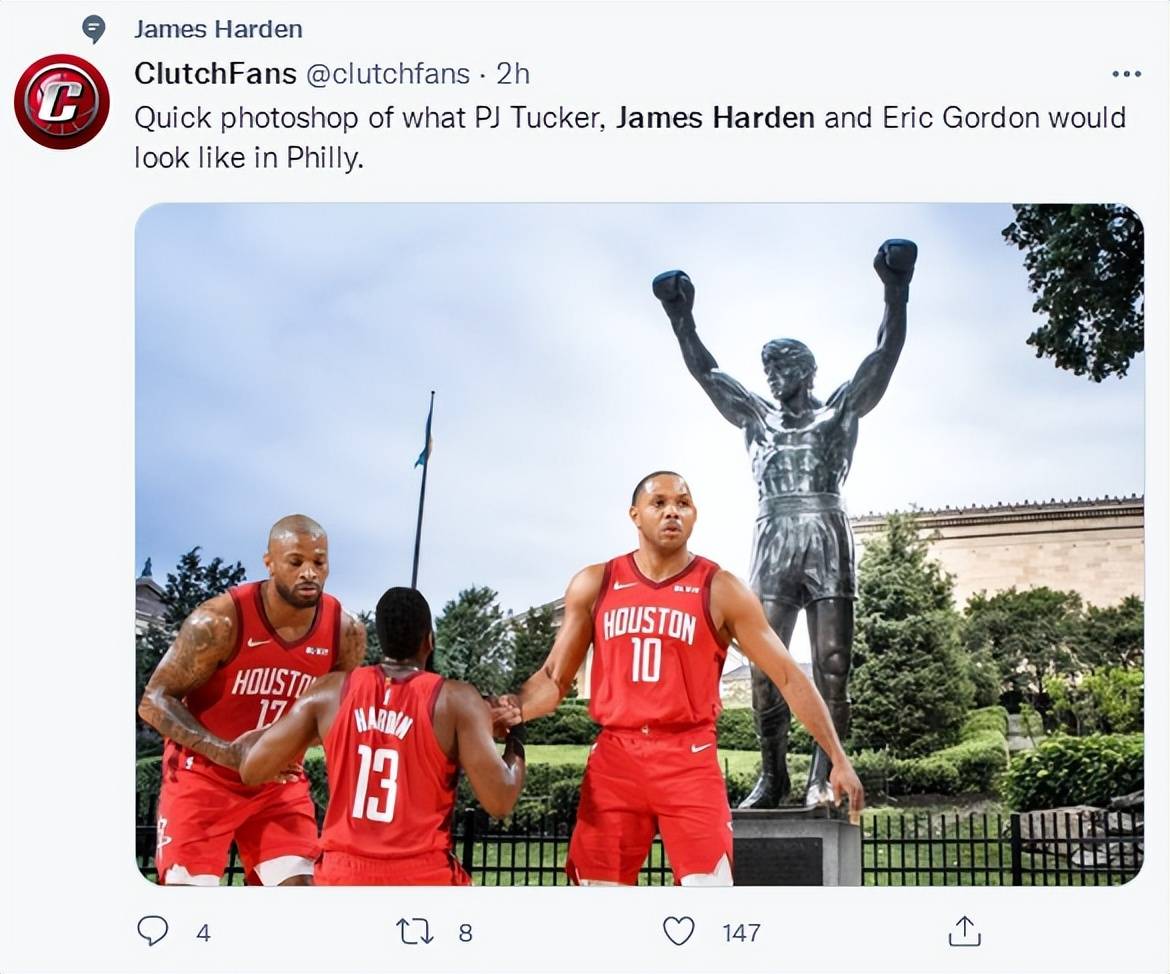The image size is (1170, 974).
Task: Click the @clutchfans handle
Action: coord(389,74)
